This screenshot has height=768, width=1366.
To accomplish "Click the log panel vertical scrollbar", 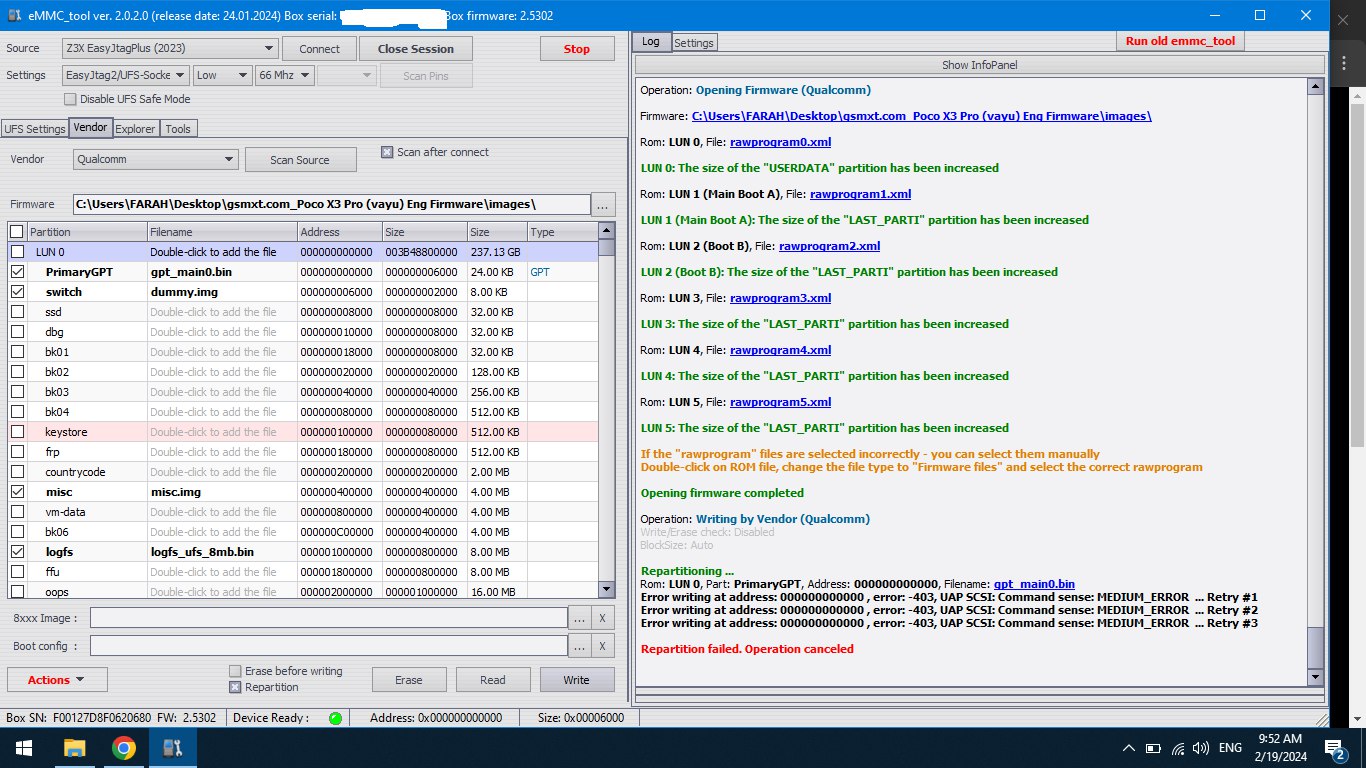I will (1315, 382).
